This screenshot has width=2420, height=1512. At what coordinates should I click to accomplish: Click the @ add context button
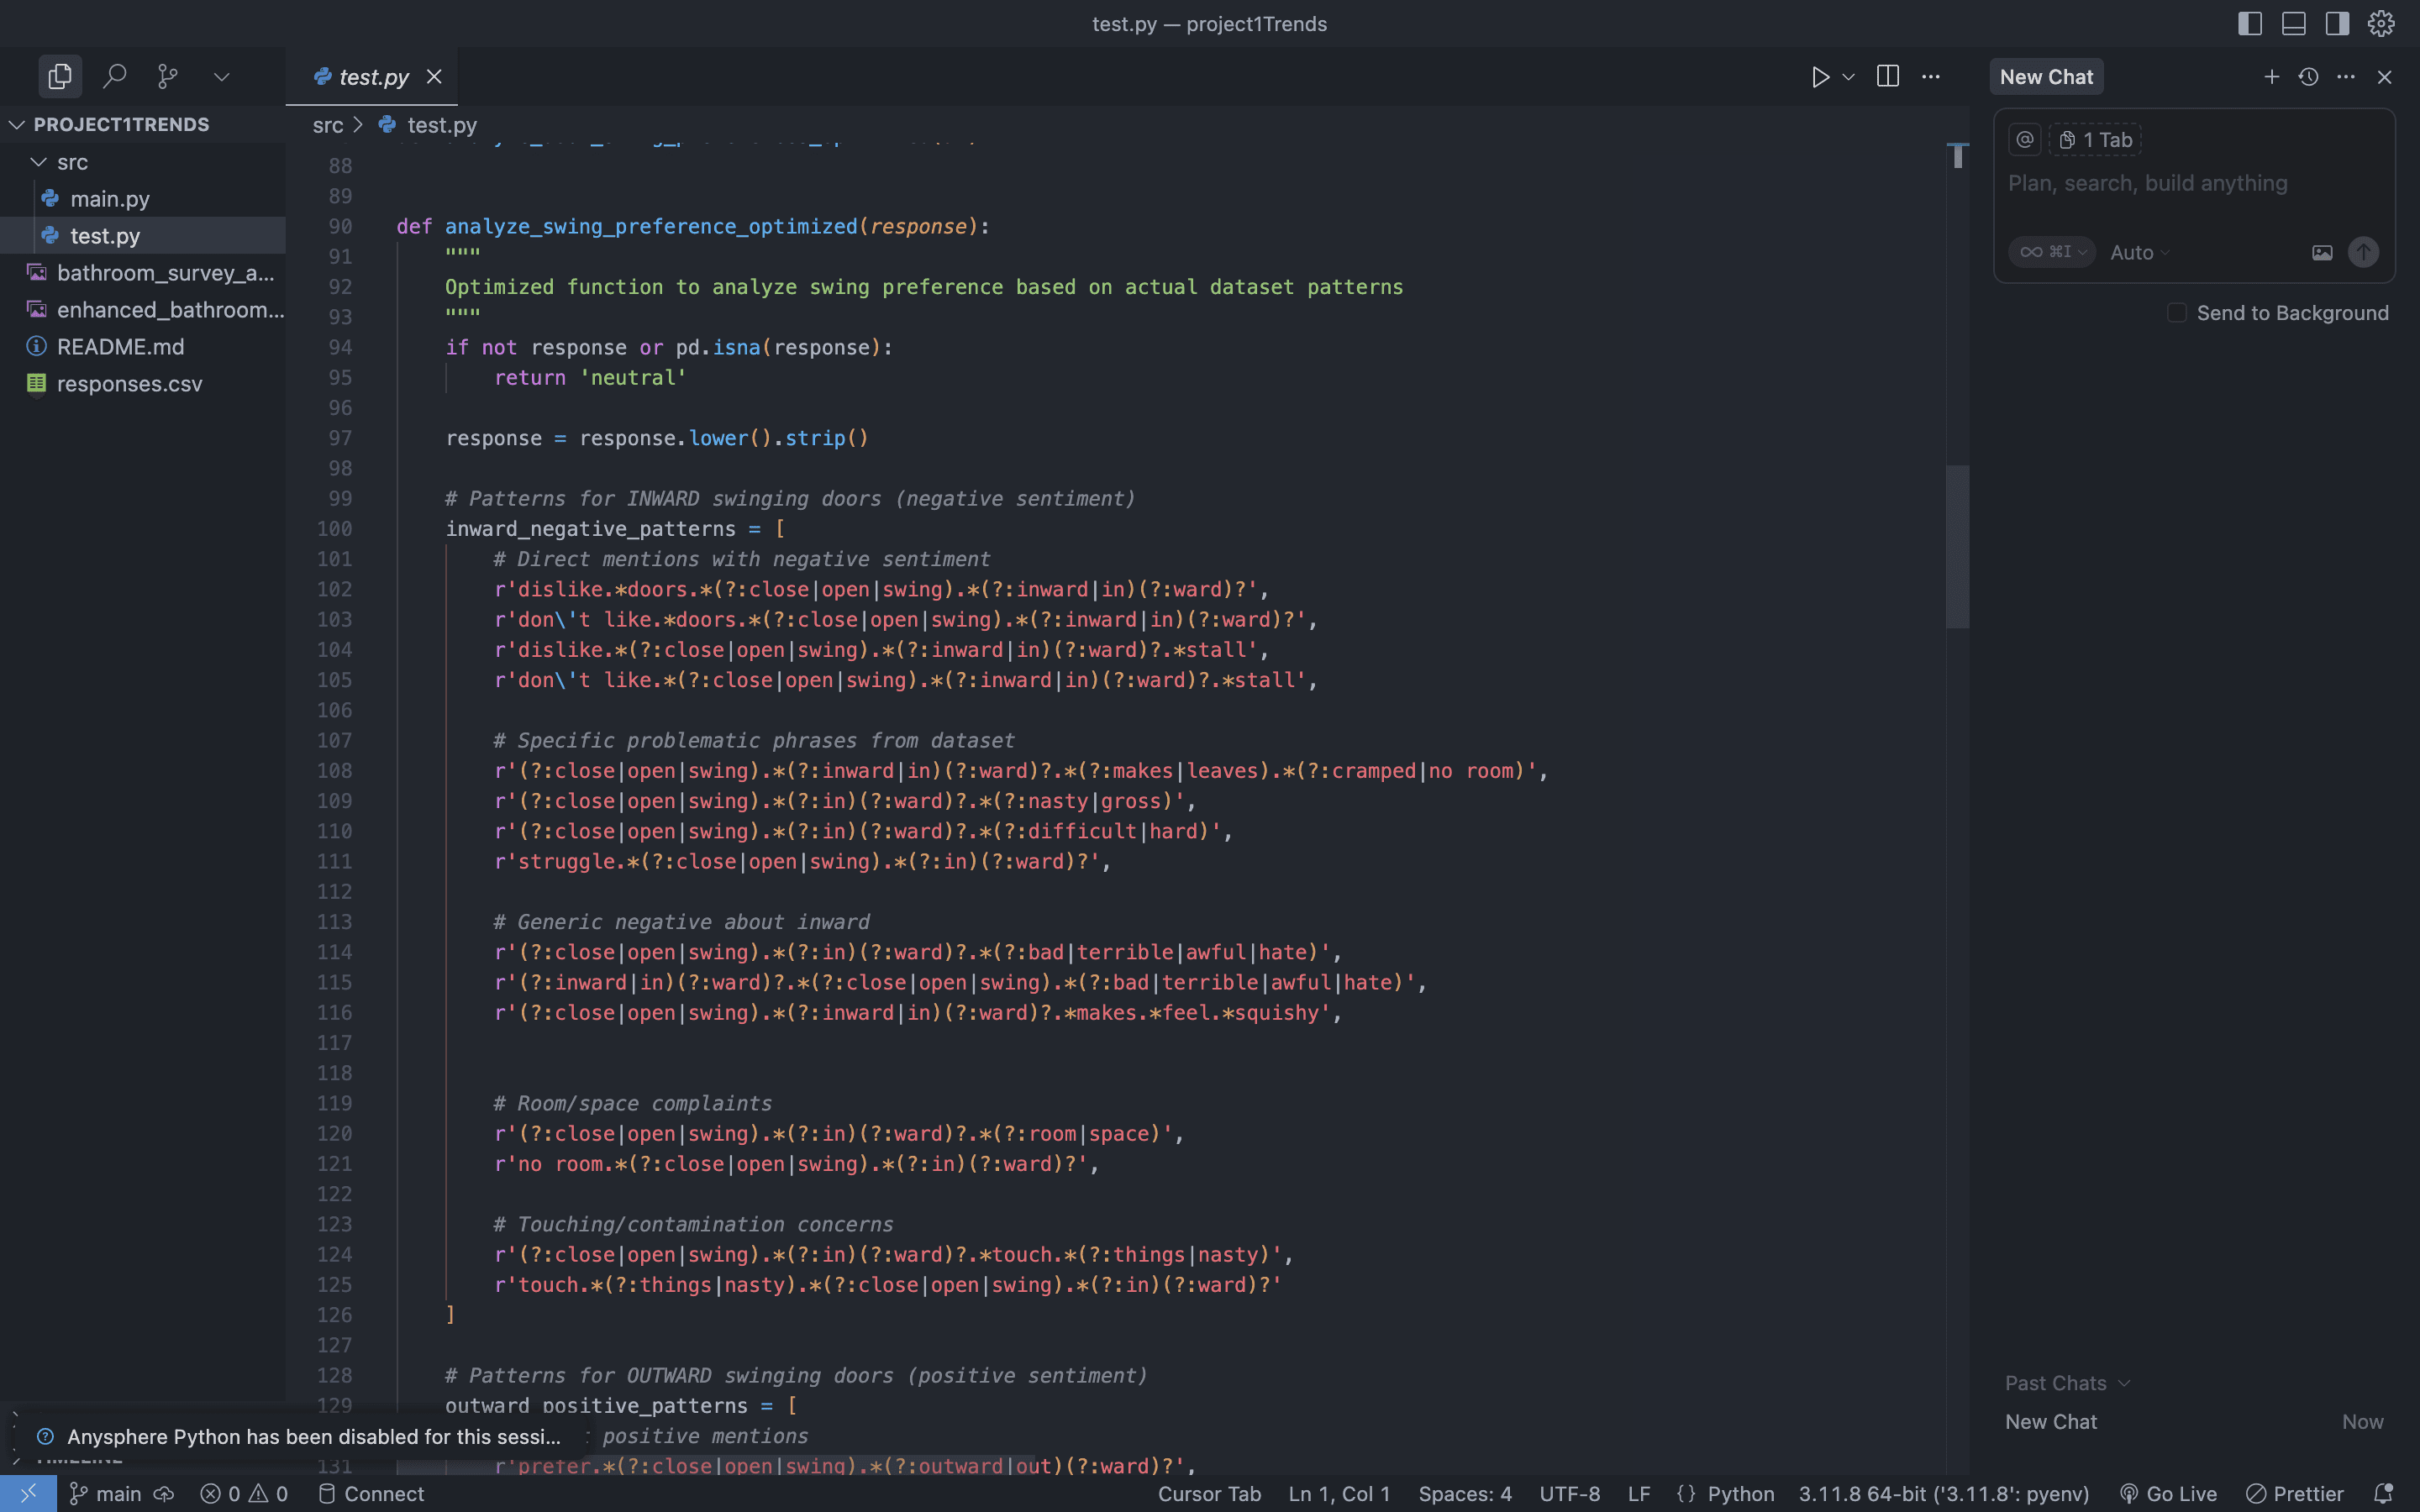2024,140
